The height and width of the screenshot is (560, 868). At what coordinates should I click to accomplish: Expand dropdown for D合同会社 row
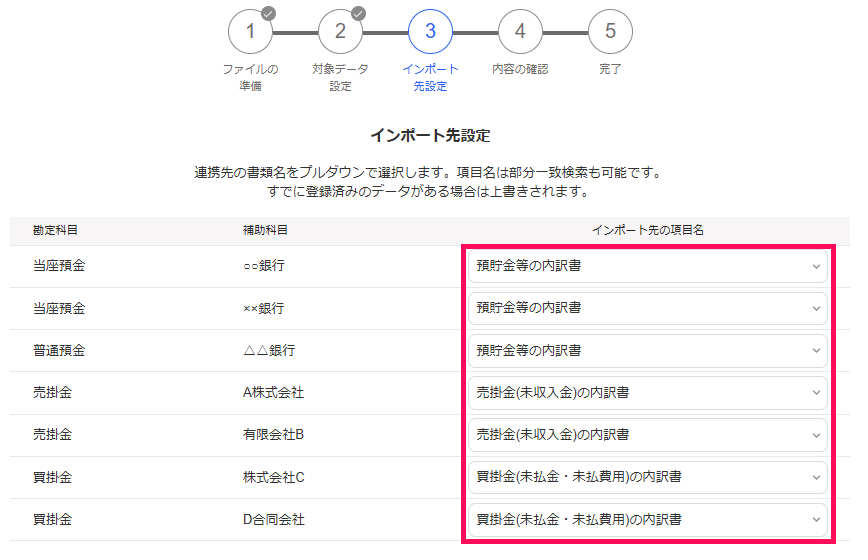(x=648, y=520)
